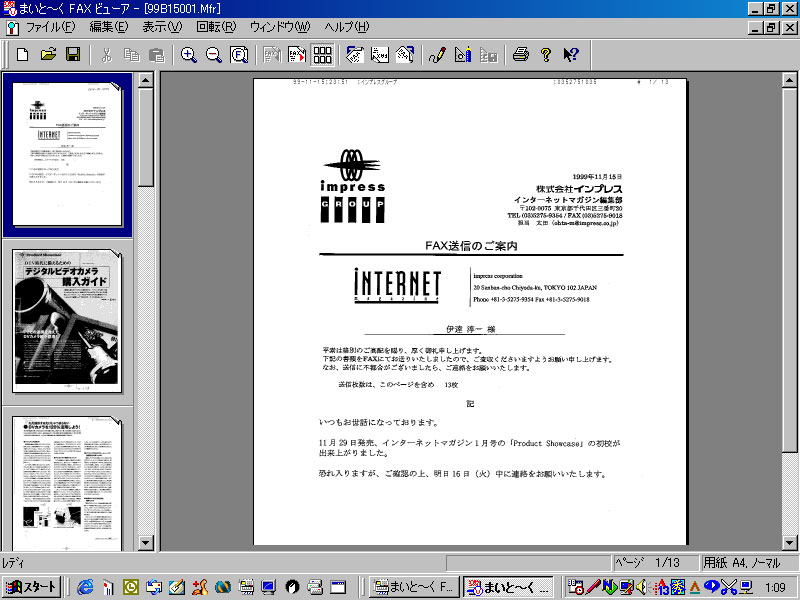Toggle the thumbnail grid view button

[x=323, y=55]
